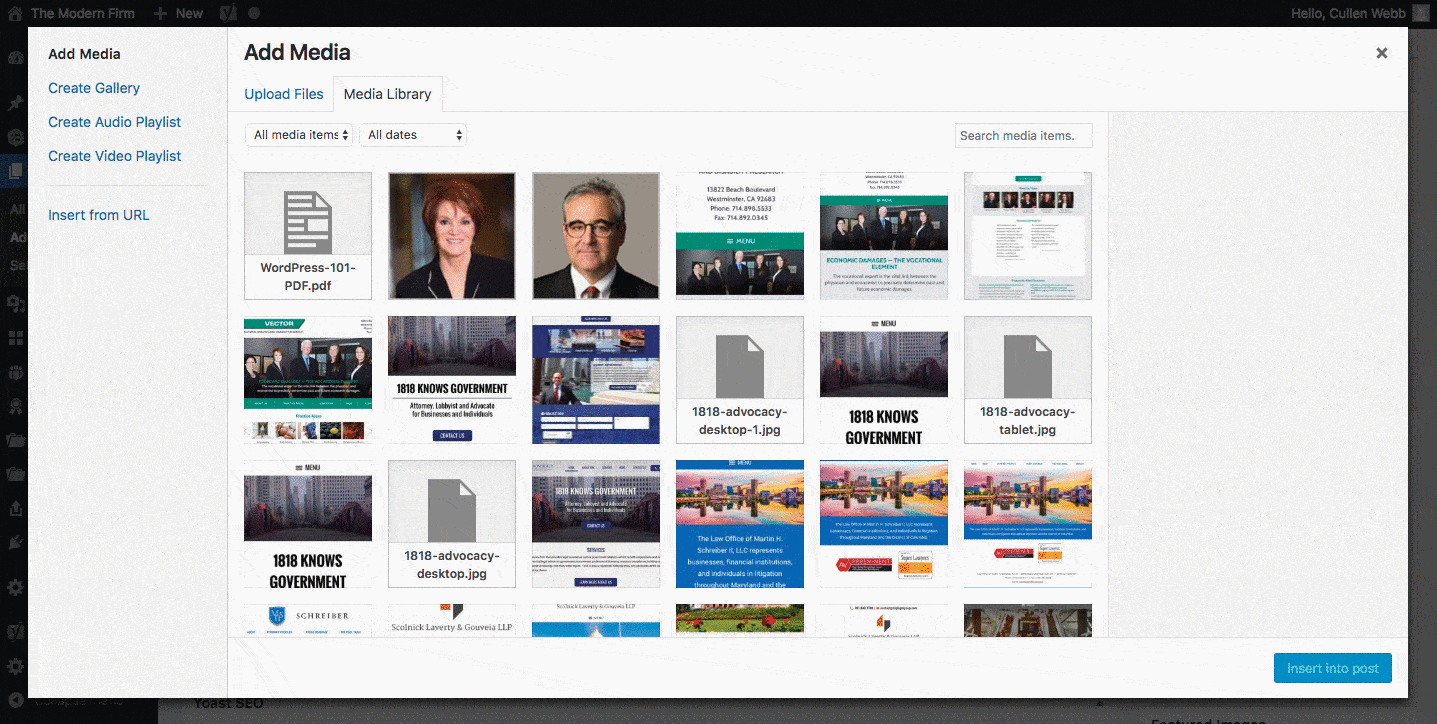Click the Yoast SEO icon in the left sidebar
The width and height of the screenshot is (1437, 724).
click(14, 632)
